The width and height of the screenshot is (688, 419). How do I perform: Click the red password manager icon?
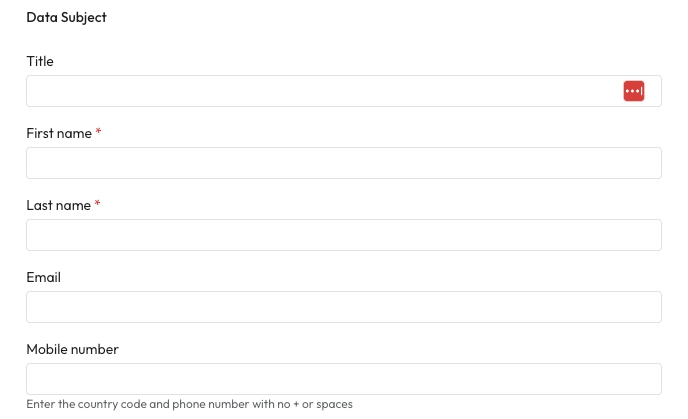pos(634,91)
